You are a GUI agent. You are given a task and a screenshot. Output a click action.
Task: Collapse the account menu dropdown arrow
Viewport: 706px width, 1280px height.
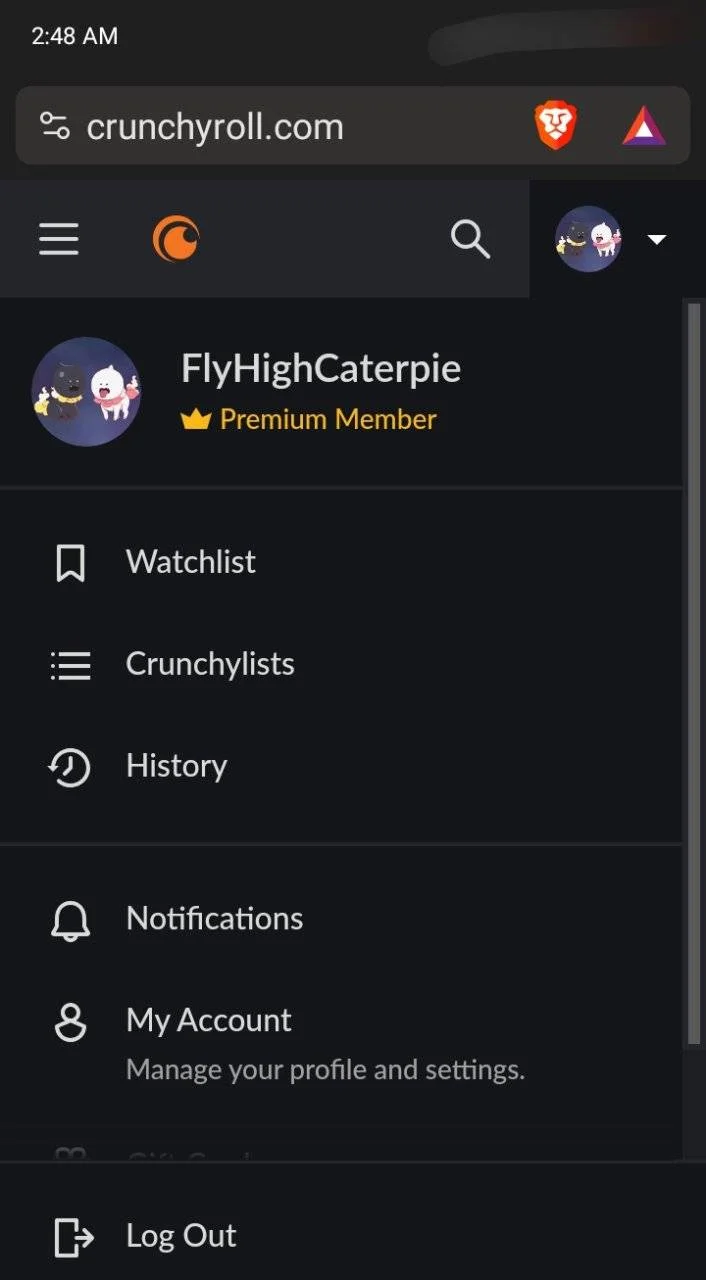click(657, 239)
